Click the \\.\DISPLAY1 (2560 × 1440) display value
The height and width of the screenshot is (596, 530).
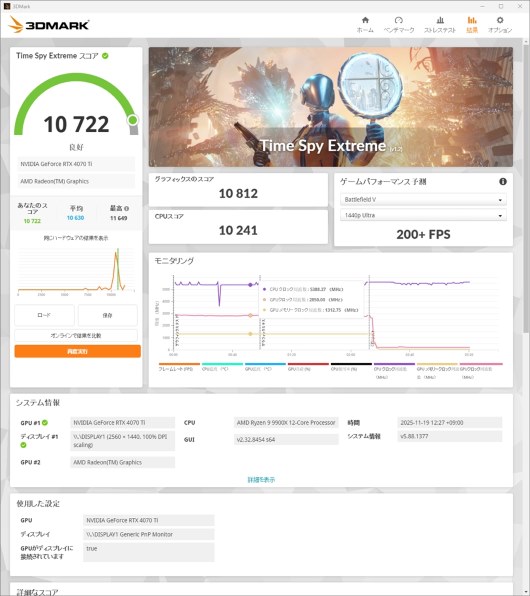coord(122,441)
